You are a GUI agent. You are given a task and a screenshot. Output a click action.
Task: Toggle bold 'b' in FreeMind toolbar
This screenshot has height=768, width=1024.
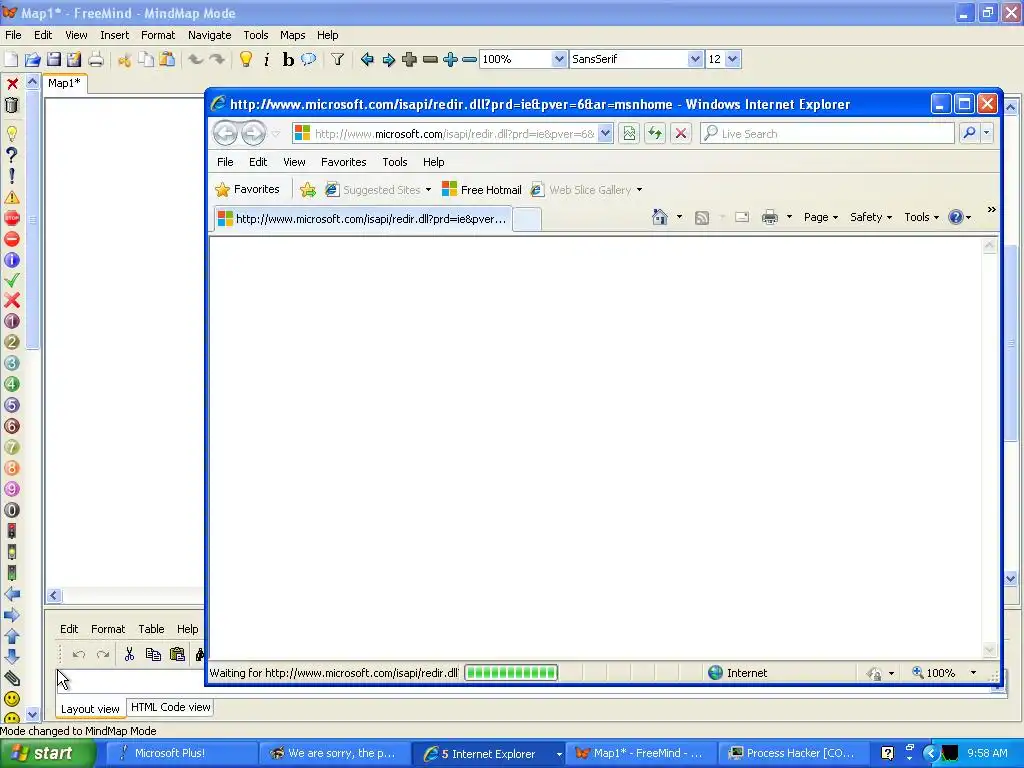point(288,59)
